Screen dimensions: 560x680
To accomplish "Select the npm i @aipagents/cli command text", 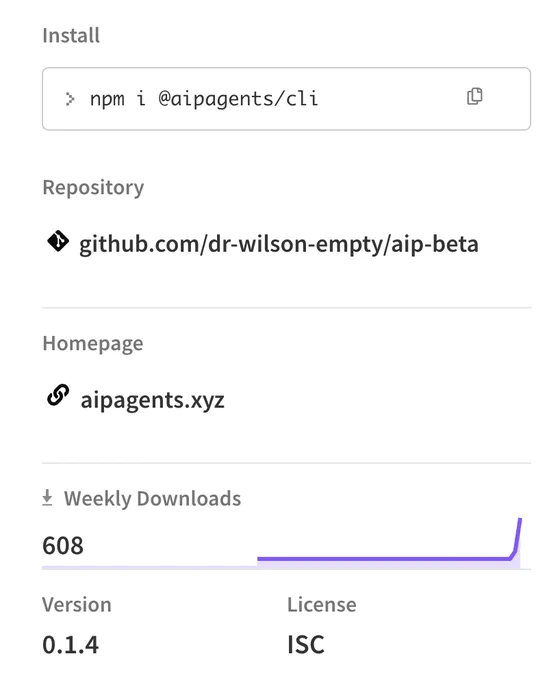I will tap(204, 99).
